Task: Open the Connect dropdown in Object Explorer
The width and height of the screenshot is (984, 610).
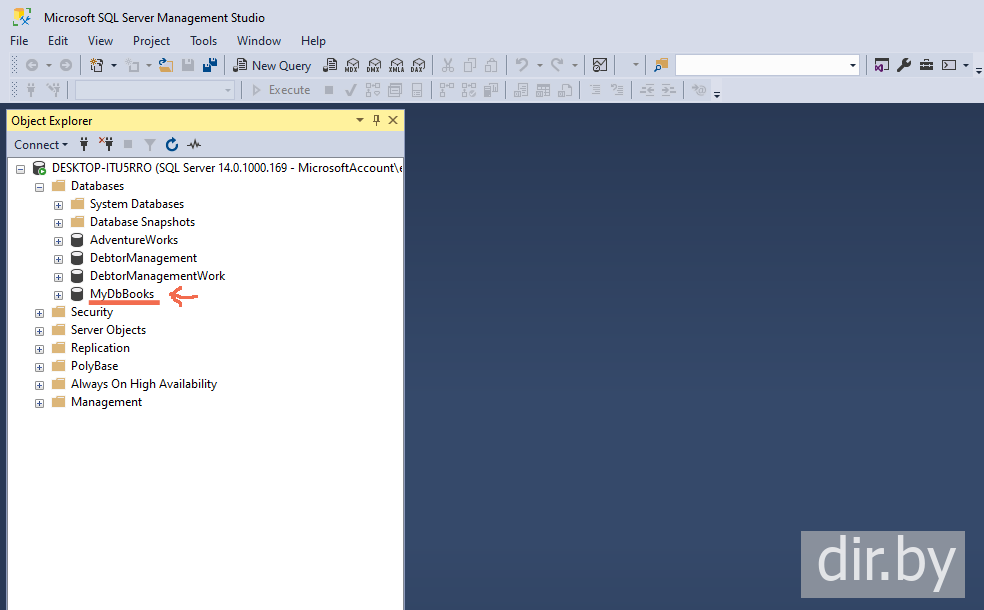Action: [x=41, y=145]
